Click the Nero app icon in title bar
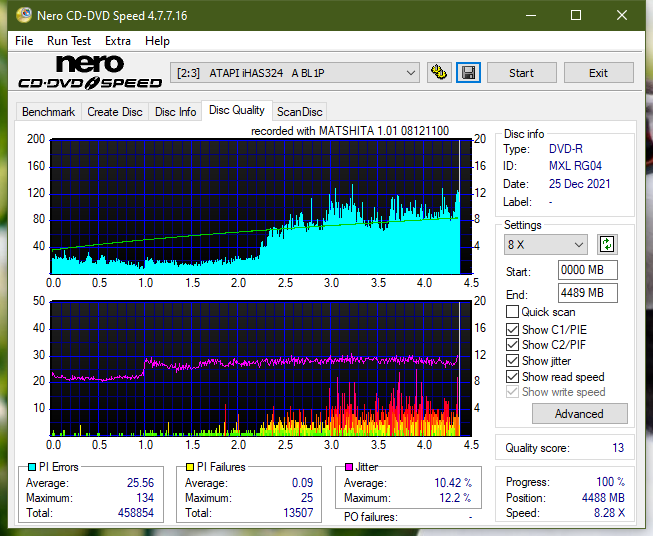 point(24,15)
